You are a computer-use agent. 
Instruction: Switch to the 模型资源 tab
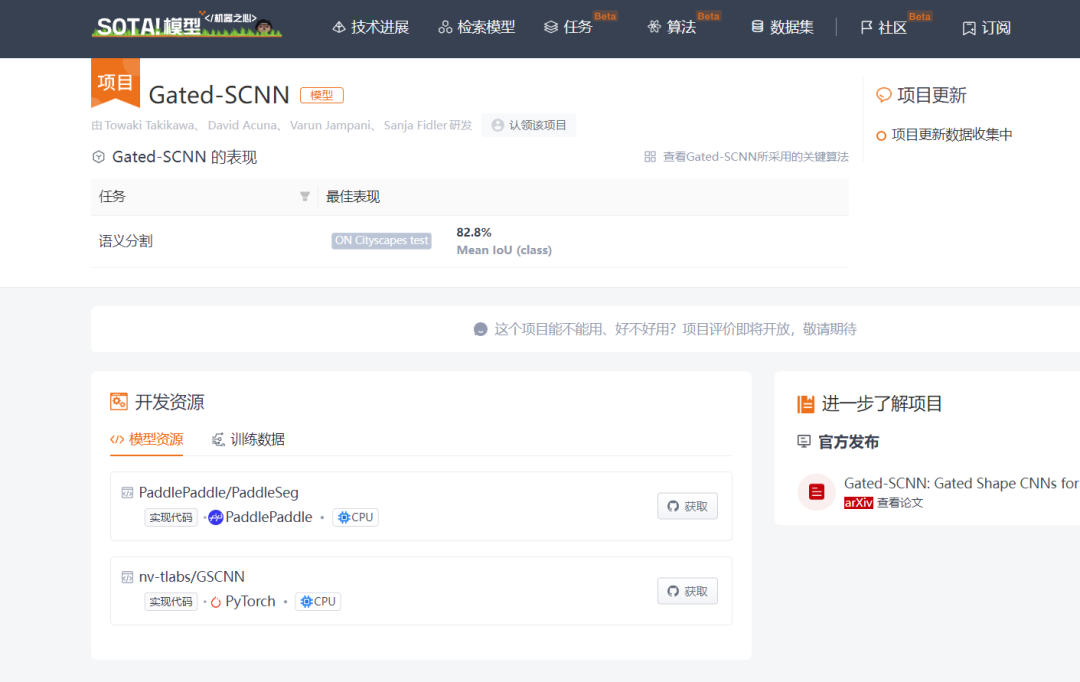[x=147, y=440]
